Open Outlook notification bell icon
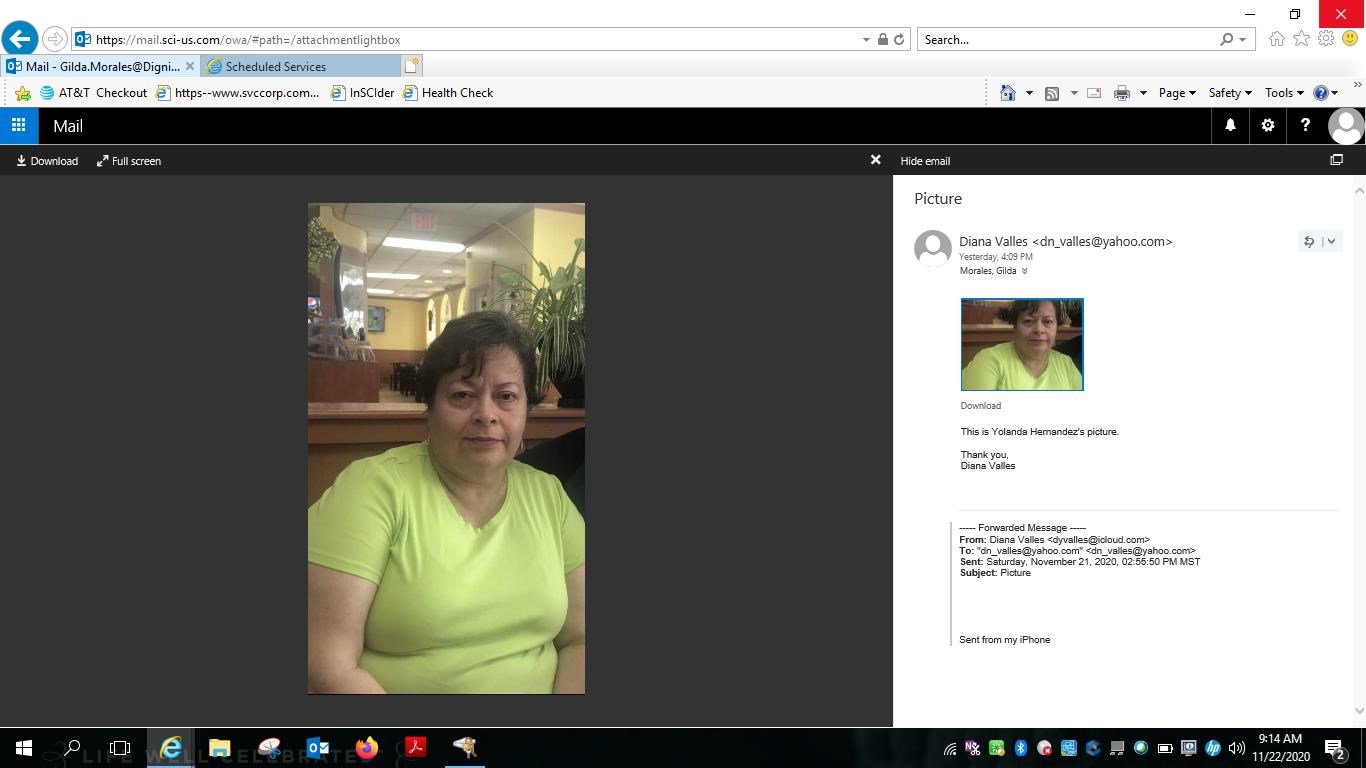Viewport: 1366px width, 768px height. click(1229, 125)
